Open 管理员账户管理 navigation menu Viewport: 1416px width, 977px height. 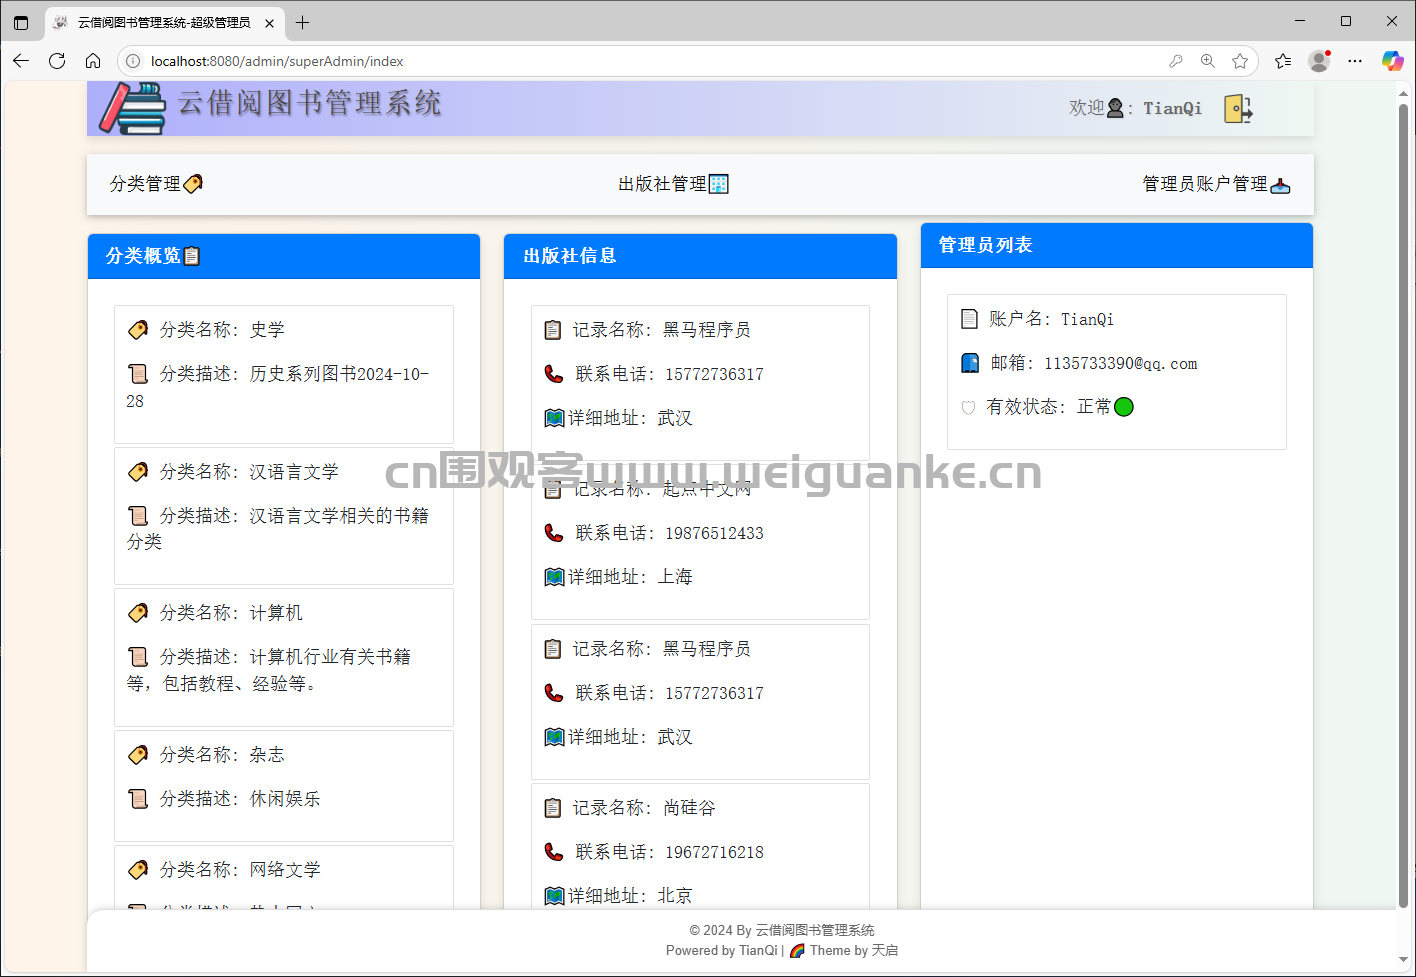click(1215, 184)
